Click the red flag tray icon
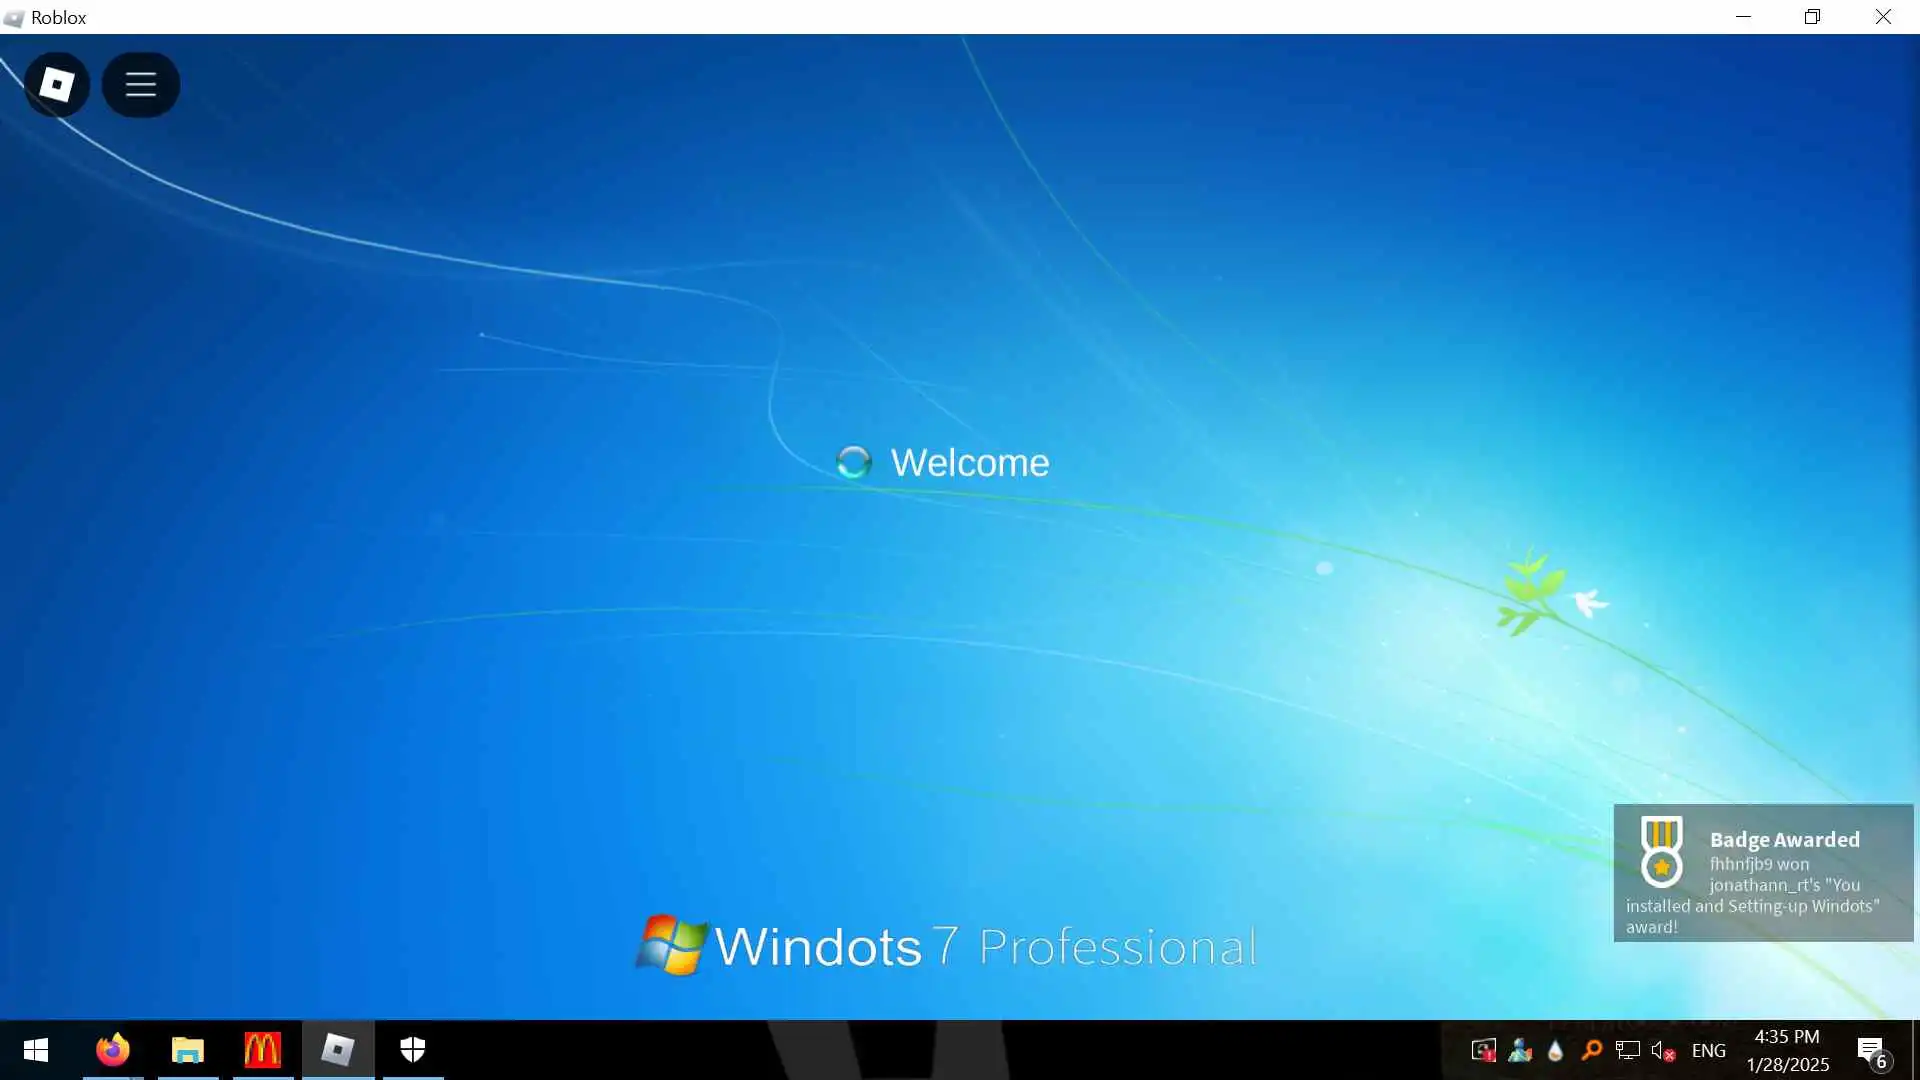Screen dimensions: 1920x1080 1483,1050
